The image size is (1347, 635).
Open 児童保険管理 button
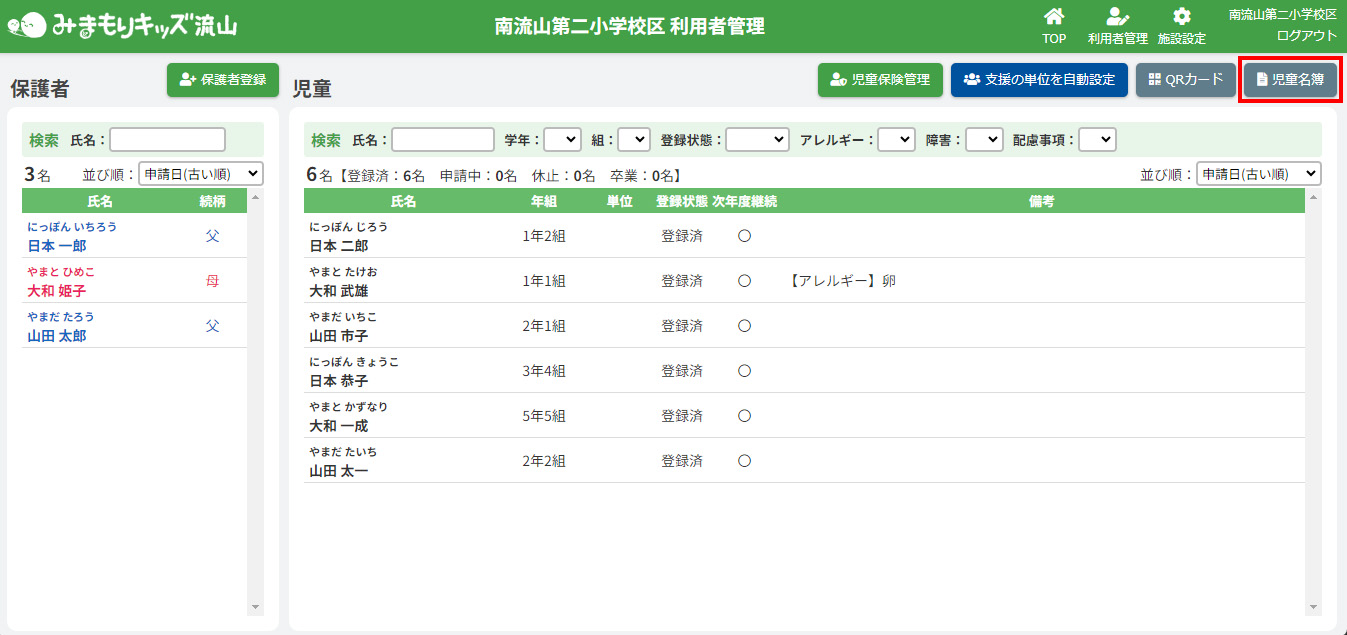(x=880, y=80)
